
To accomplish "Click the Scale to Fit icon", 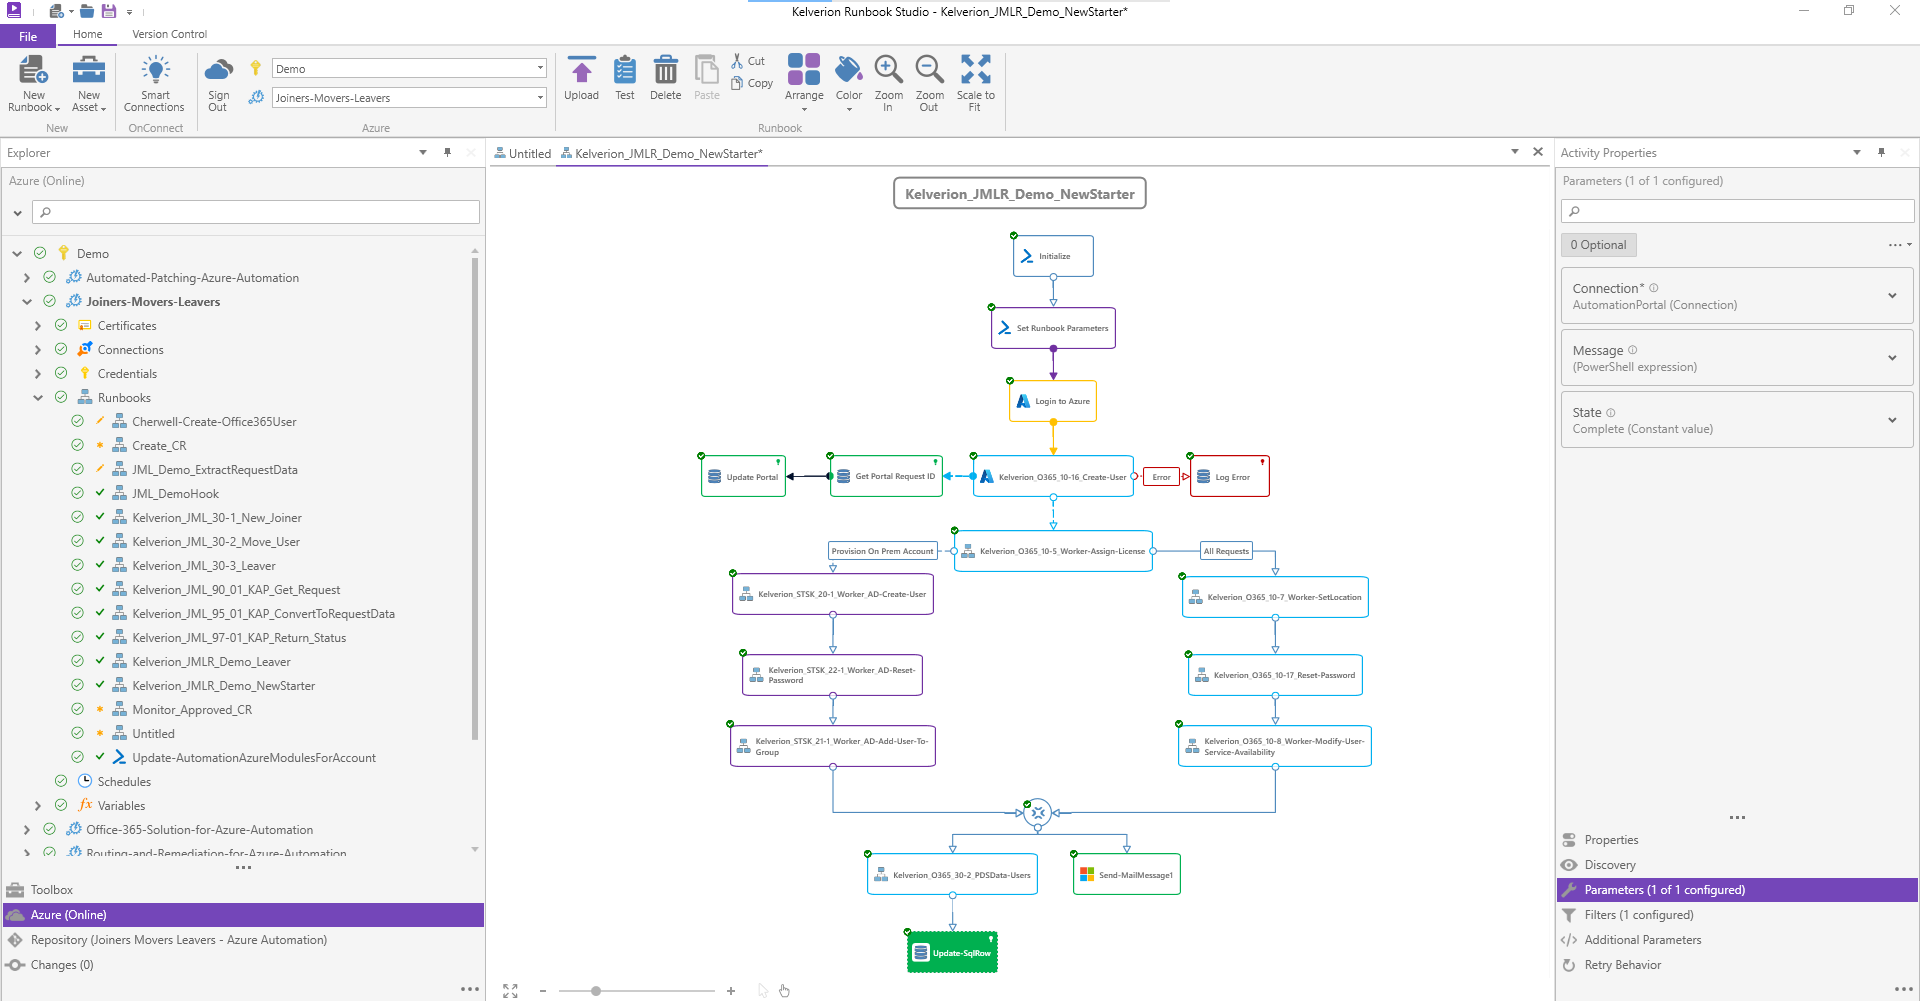I will [x=975, y=70].
